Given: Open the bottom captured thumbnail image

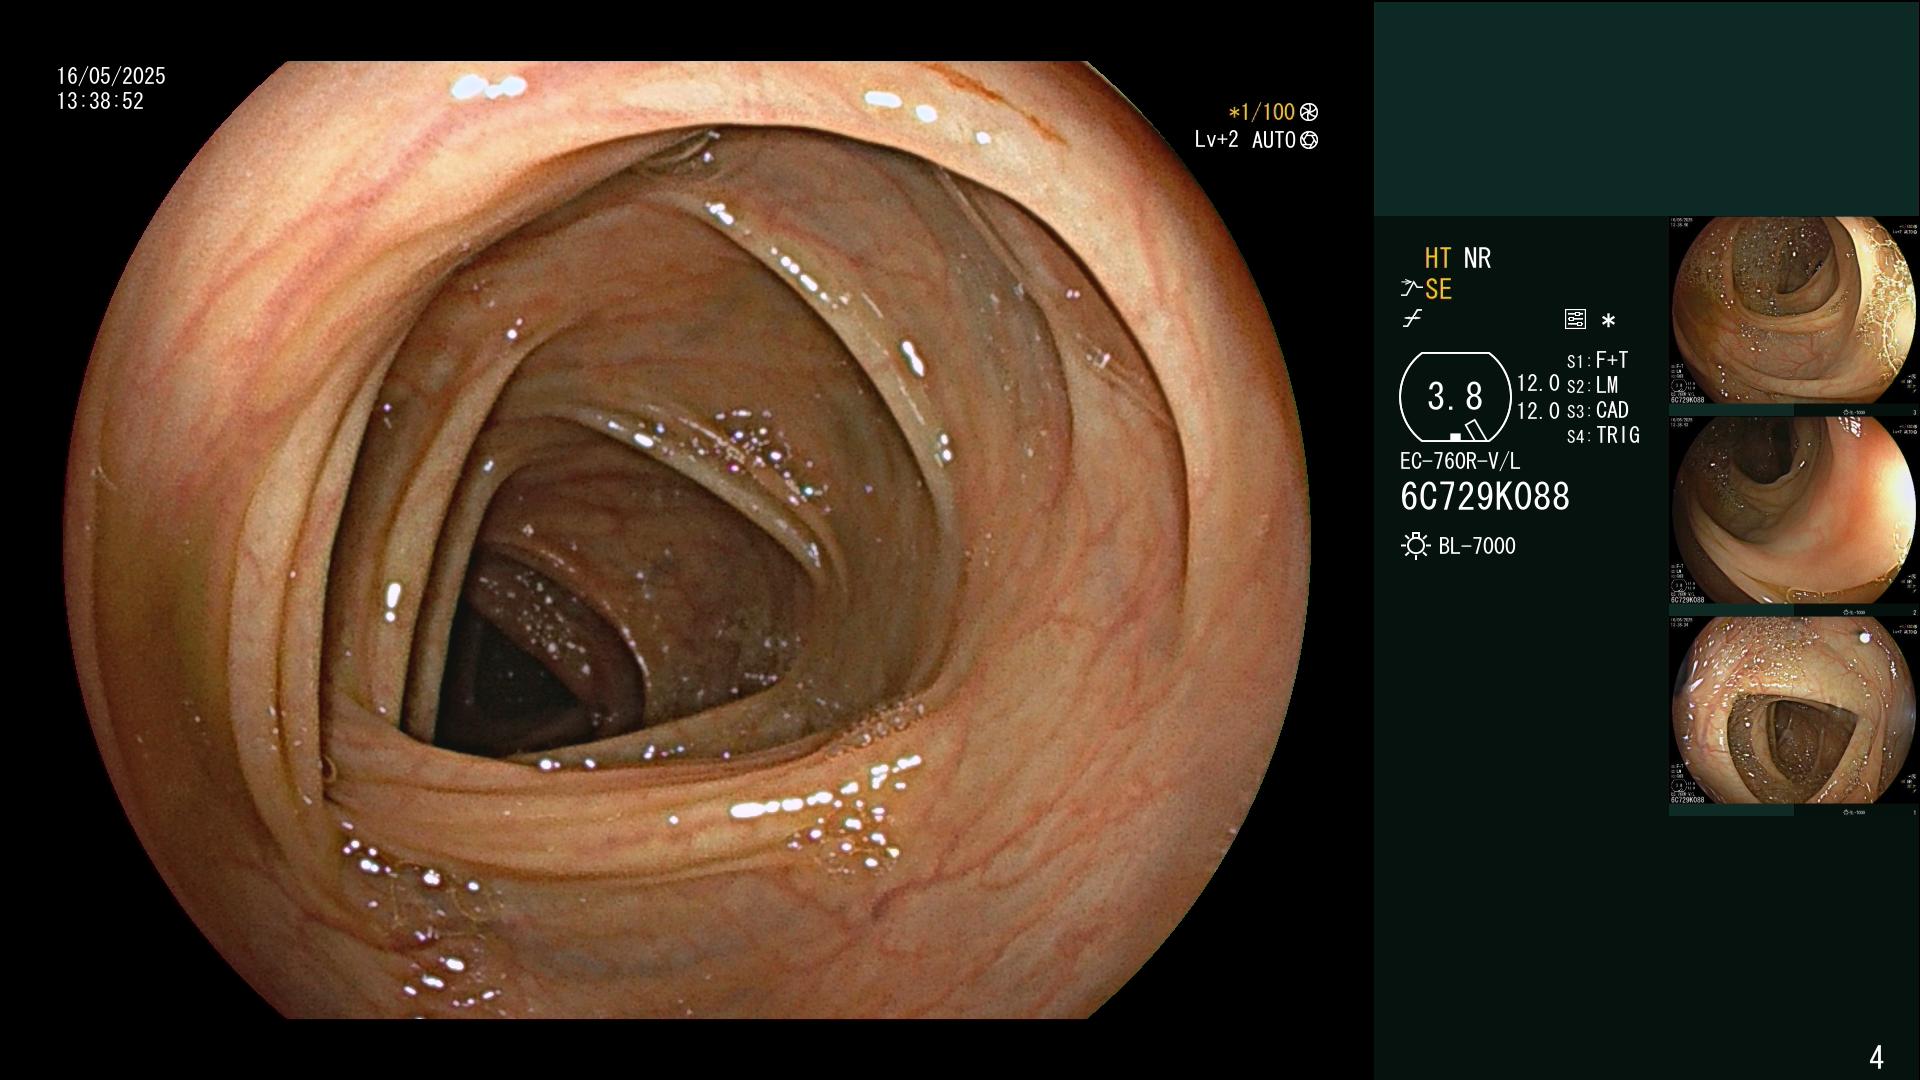Looking at the screenshot, I should pos(1794,710).
